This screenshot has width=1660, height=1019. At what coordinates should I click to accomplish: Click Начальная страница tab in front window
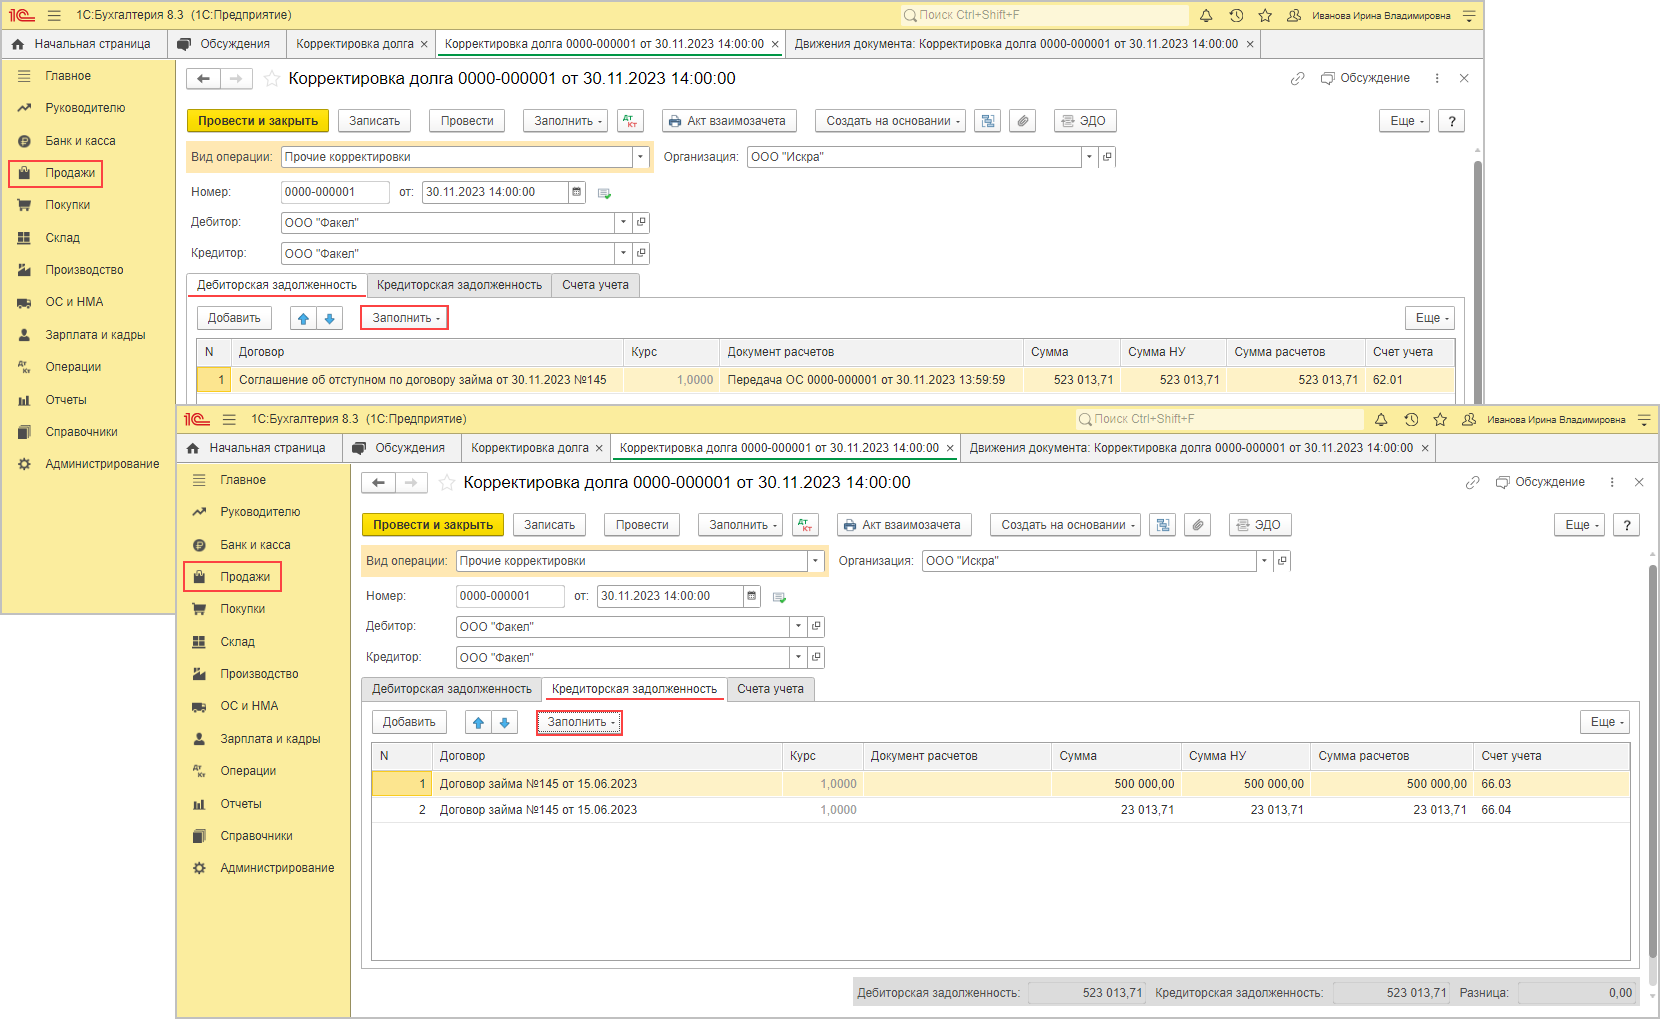coord(259,448)
